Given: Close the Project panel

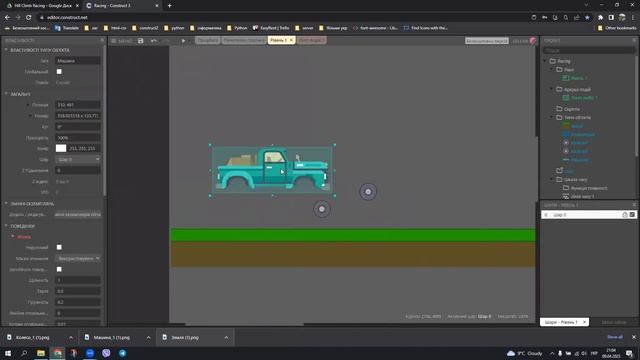Looking at the screenshot, I should (634, 40).
